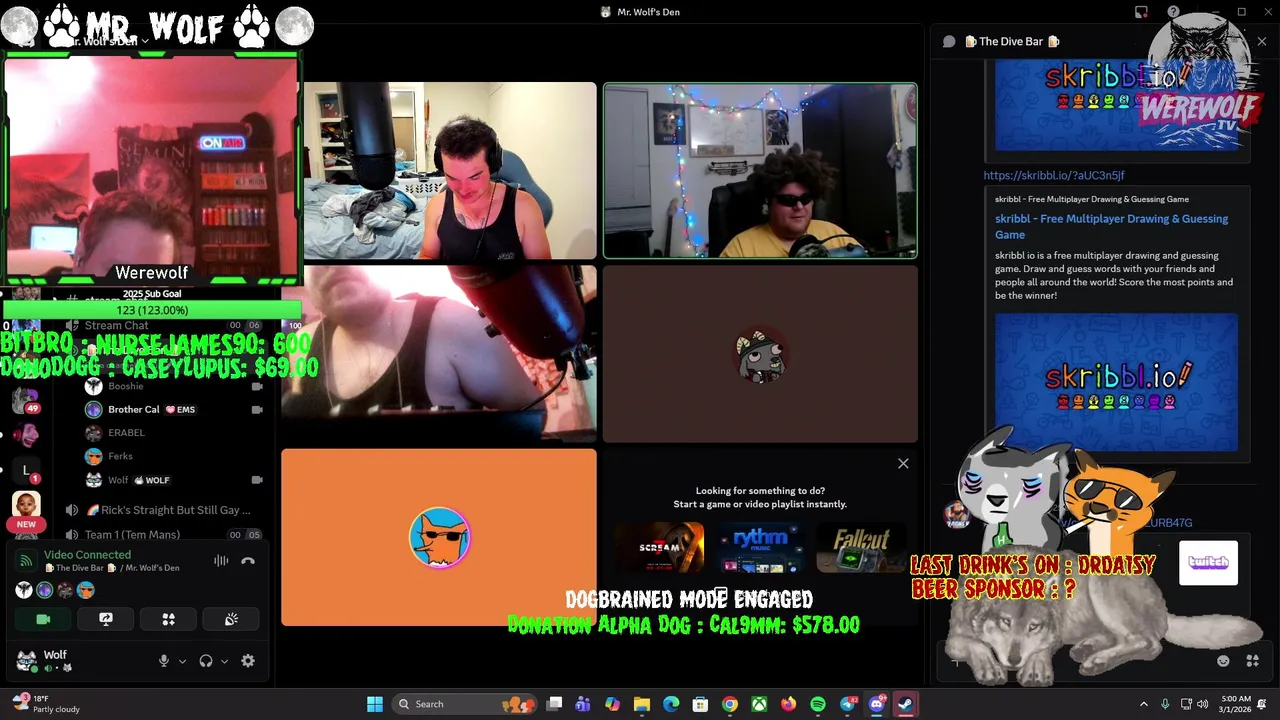Open the clock showing 5:00 AM

(x=1236, y=704)
